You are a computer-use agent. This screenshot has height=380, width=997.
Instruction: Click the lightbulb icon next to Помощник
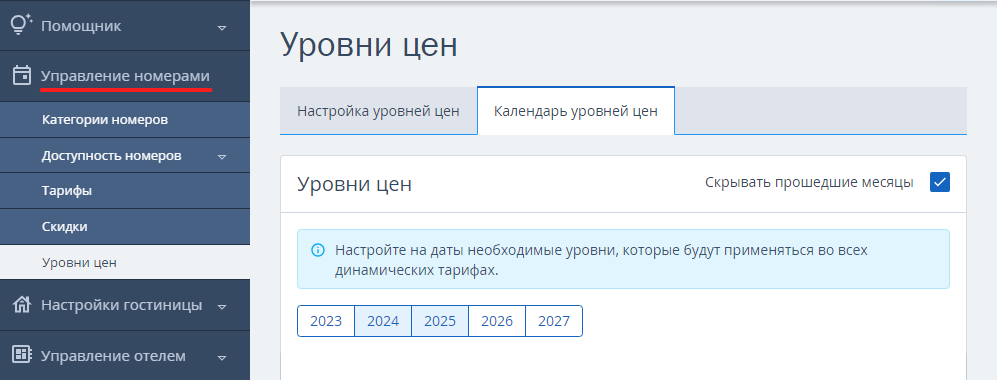click(x=22, y=24)
